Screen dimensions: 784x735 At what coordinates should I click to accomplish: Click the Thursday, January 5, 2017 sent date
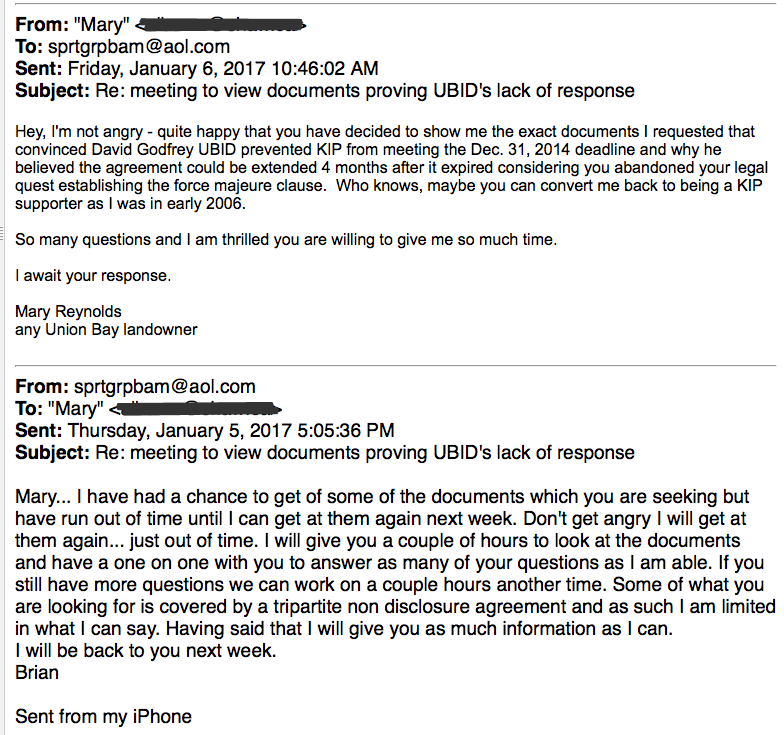230,431
